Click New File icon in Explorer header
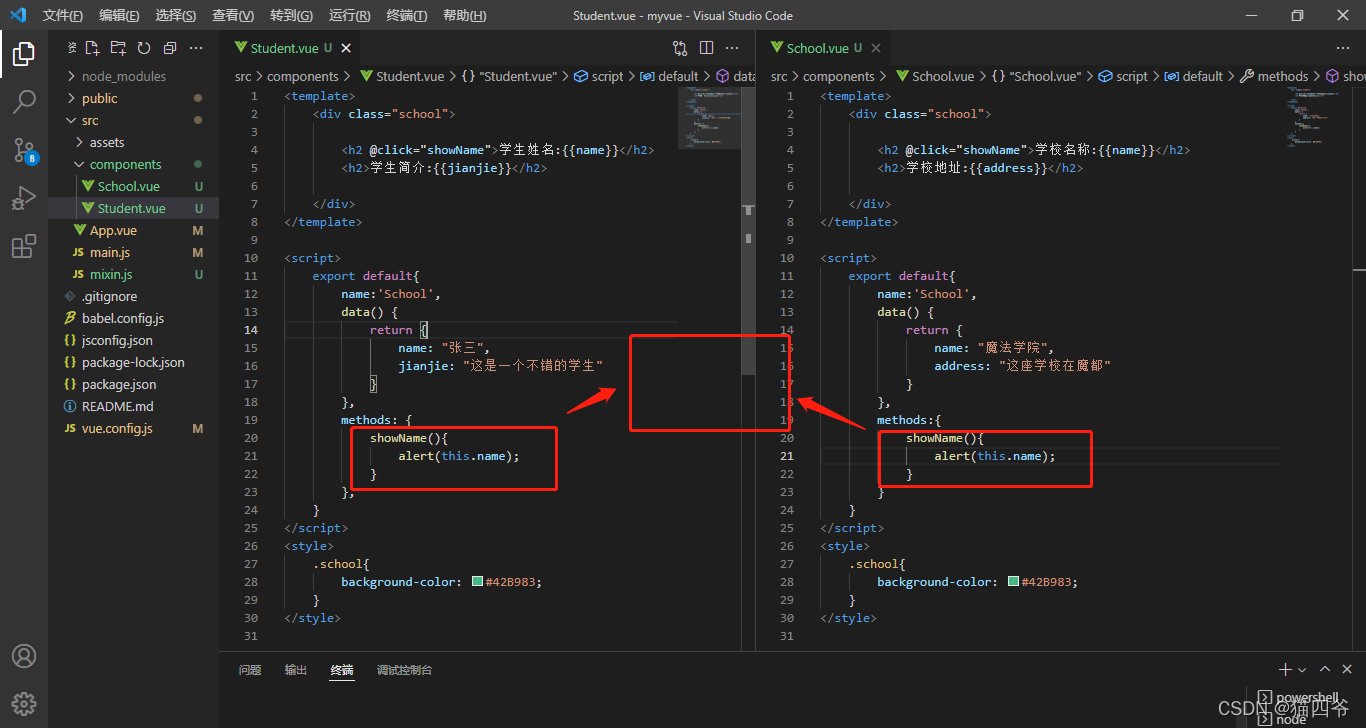The image size is (1366, 728). pos(92,48)
